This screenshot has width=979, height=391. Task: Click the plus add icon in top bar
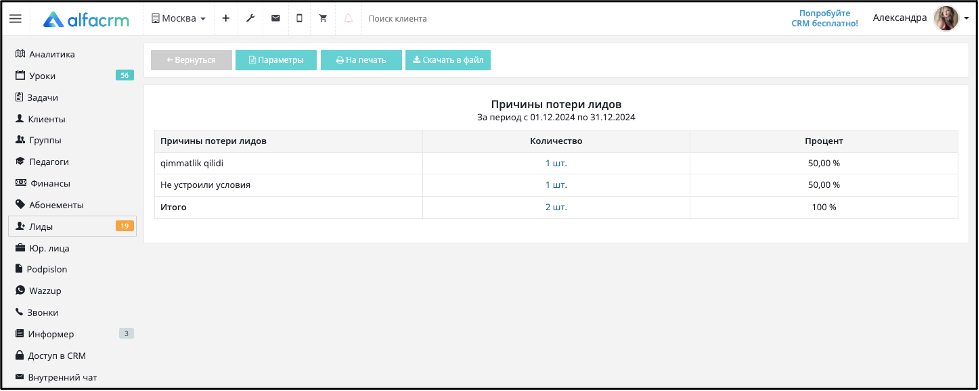[x=226, y=19]
